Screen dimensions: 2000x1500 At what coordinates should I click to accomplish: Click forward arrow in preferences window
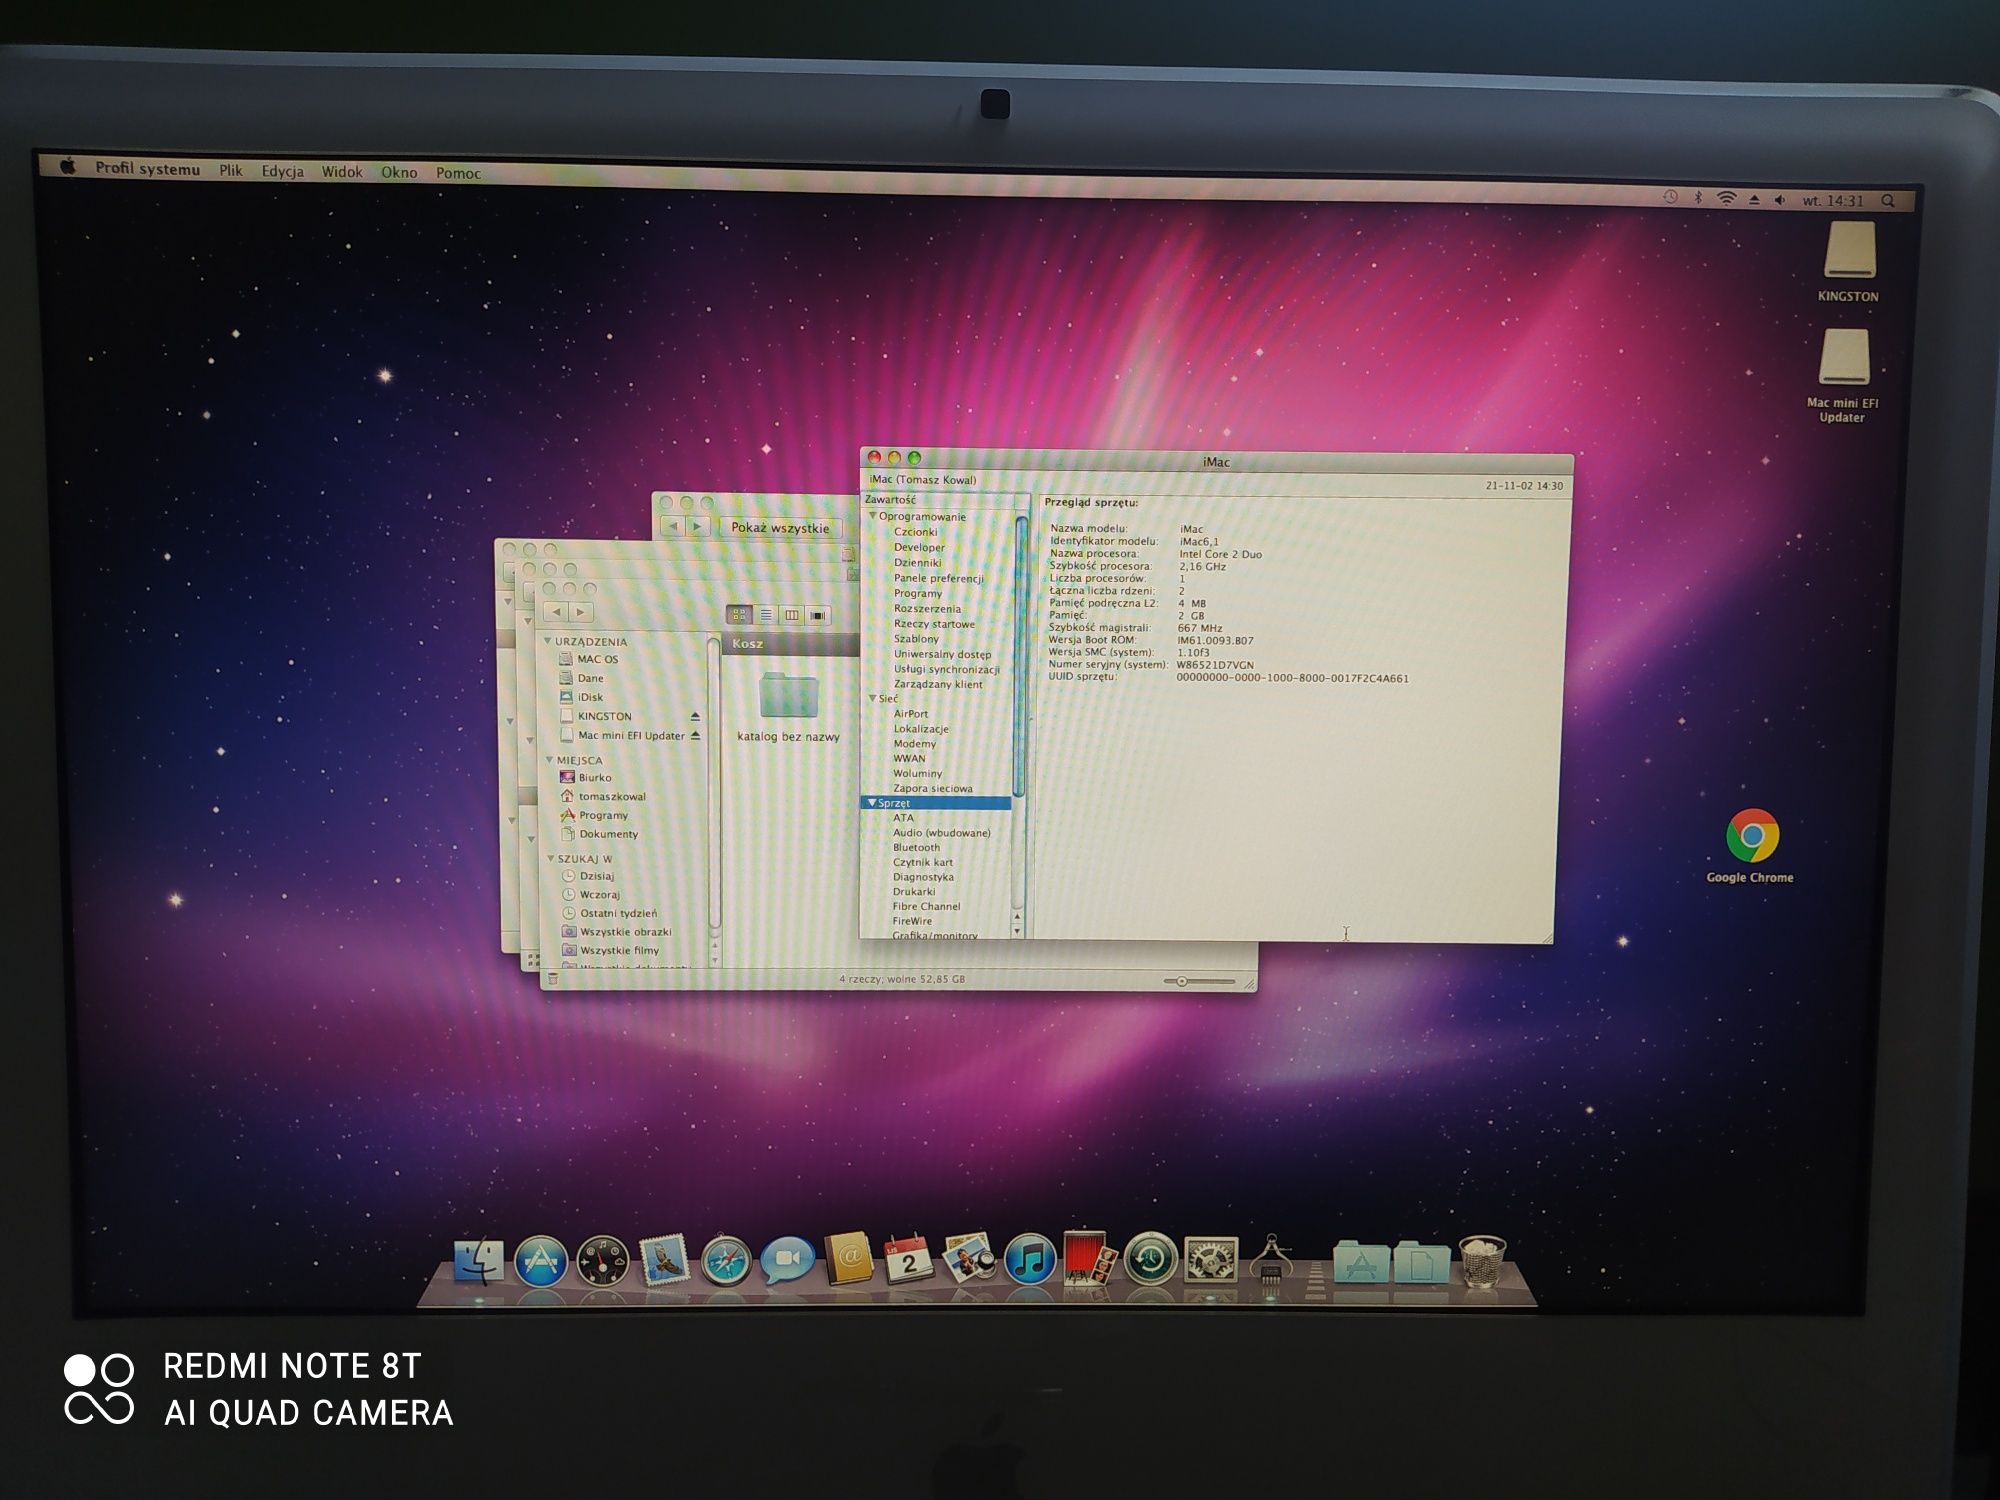pyautogui.click(x=697, y=526)
